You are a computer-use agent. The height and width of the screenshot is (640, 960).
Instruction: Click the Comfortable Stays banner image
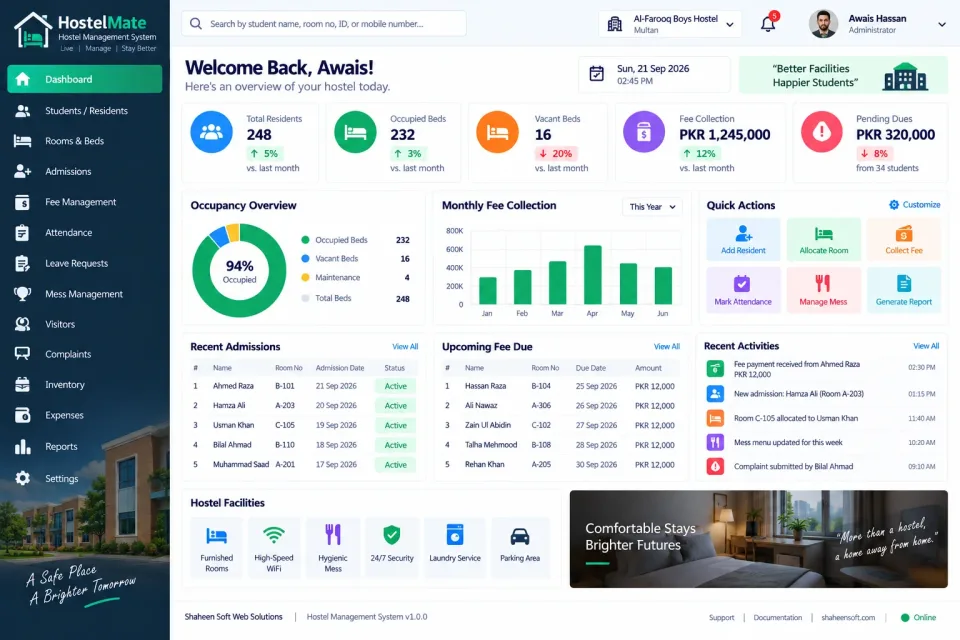click(759, 539)
